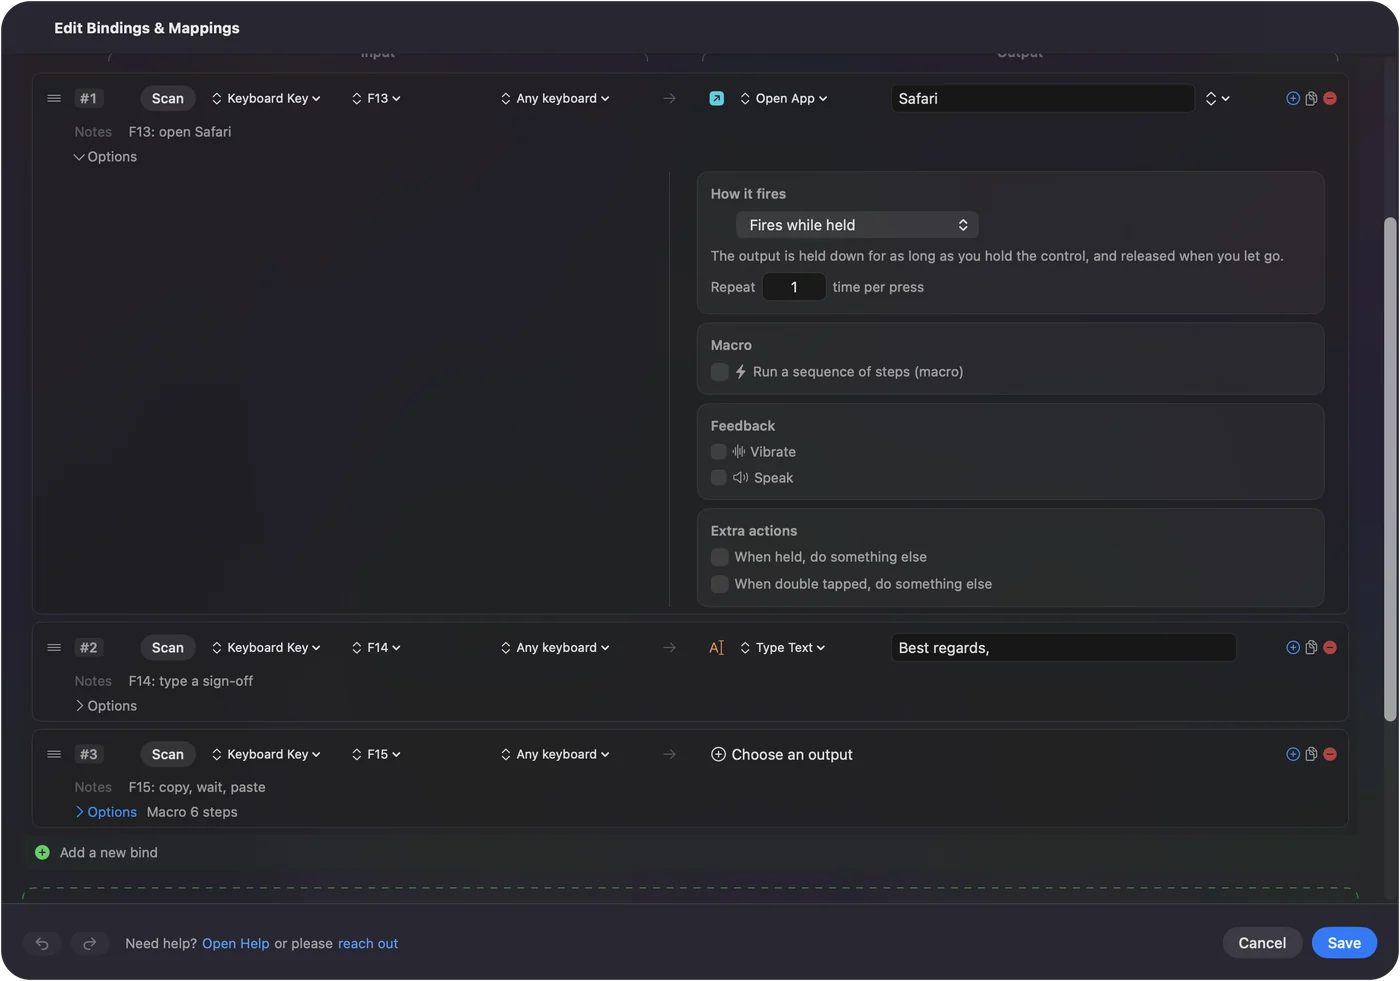Open the Open App output type dropdown
Viewport: 1400px width, 981px height.
(784, 98)
